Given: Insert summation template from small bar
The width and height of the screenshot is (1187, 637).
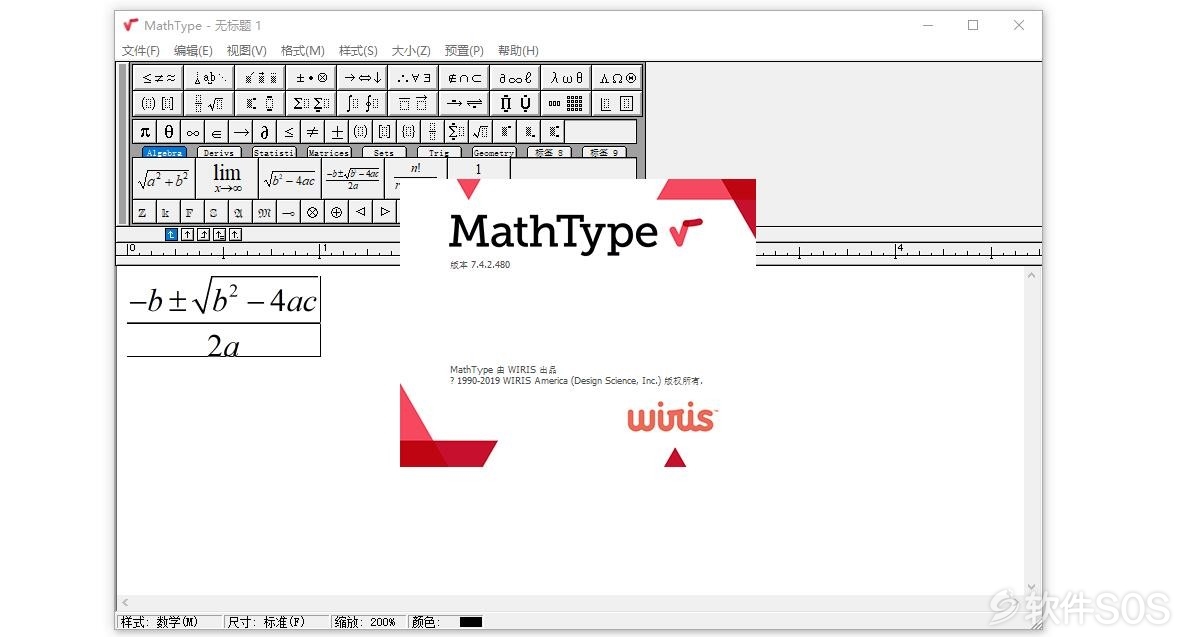Looking at the screenshot, I should pos(456,132).
